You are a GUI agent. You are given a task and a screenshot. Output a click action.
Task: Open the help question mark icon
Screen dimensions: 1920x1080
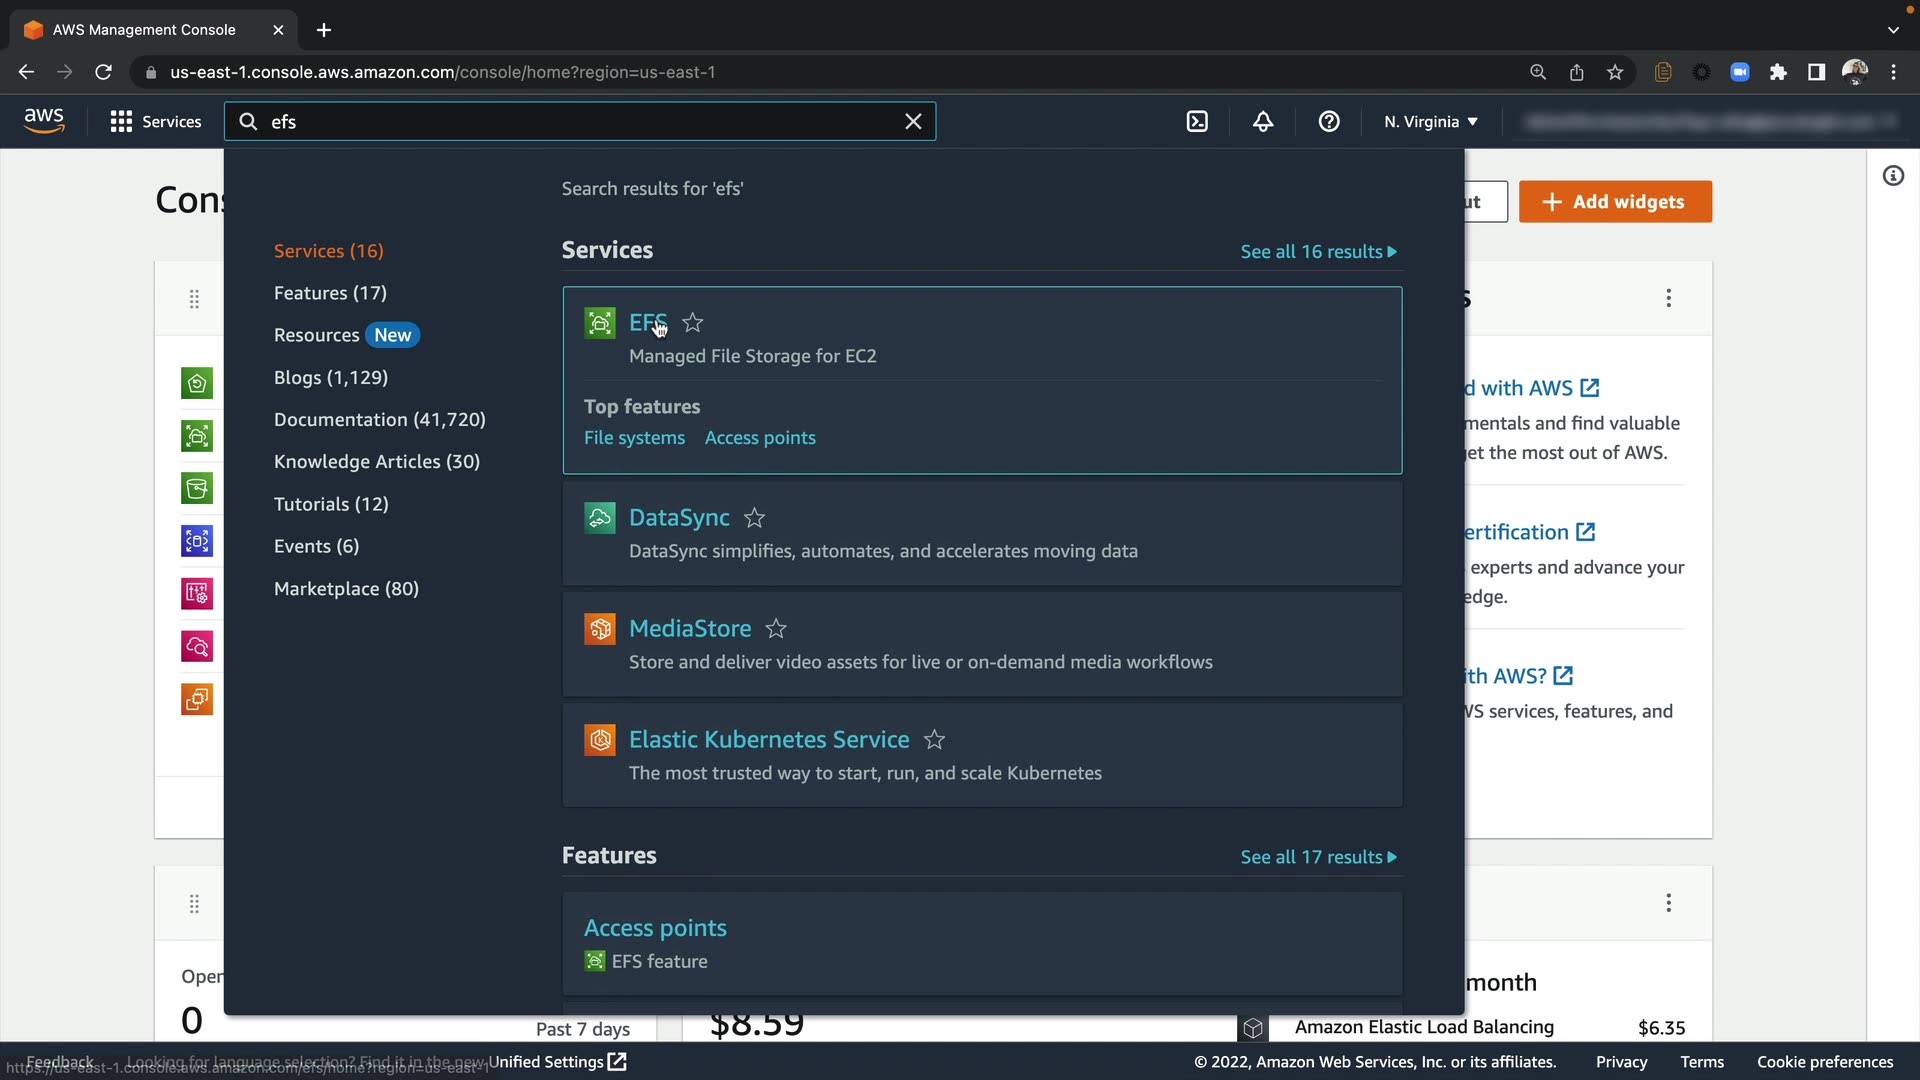[1329, 122]
